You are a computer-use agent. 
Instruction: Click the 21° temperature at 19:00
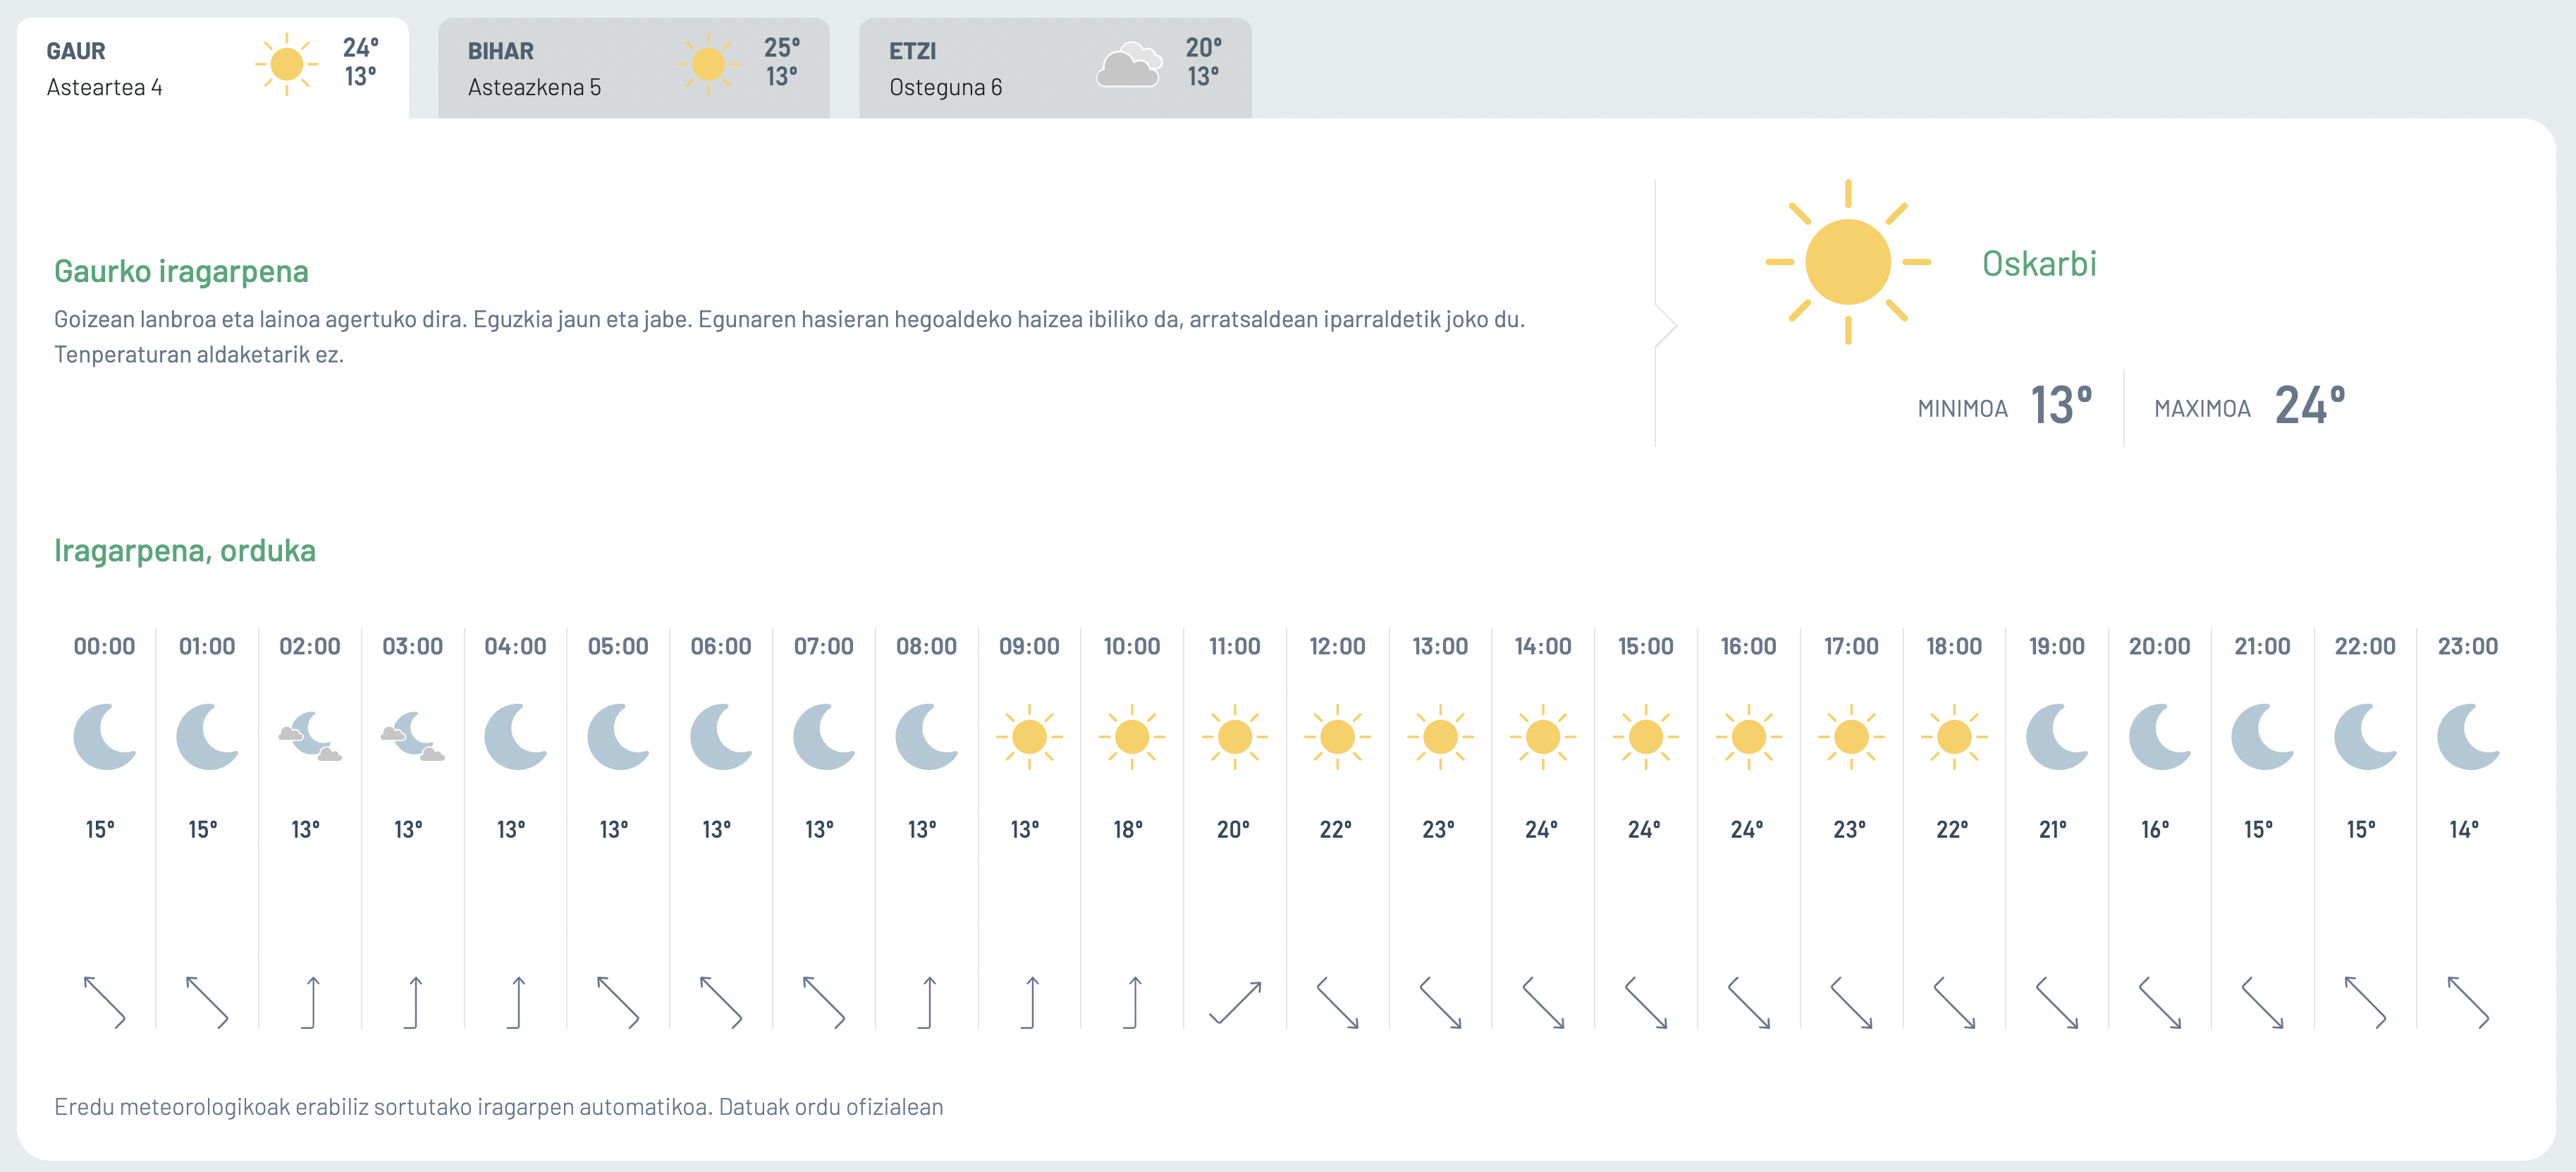tap(2053, 829)
